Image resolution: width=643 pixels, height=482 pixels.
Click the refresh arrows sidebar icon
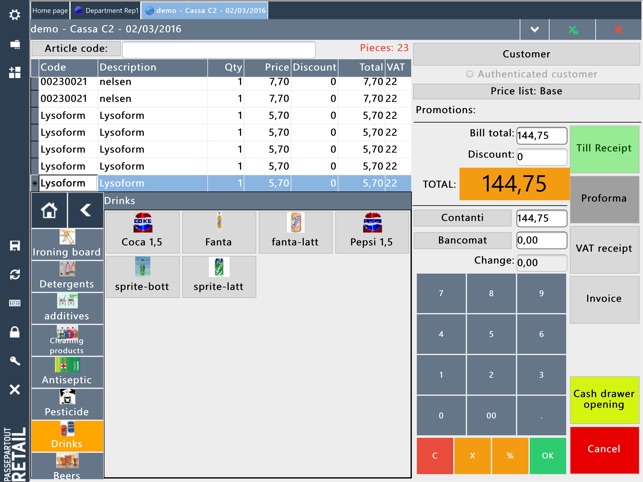pos(15,274)
